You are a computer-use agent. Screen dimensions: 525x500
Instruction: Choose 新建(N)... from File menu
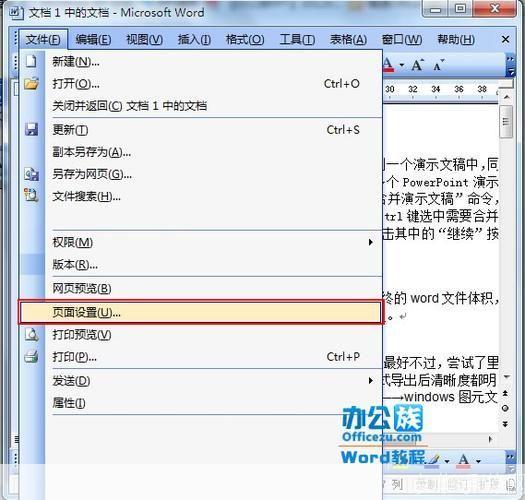[x=201, y=62]
